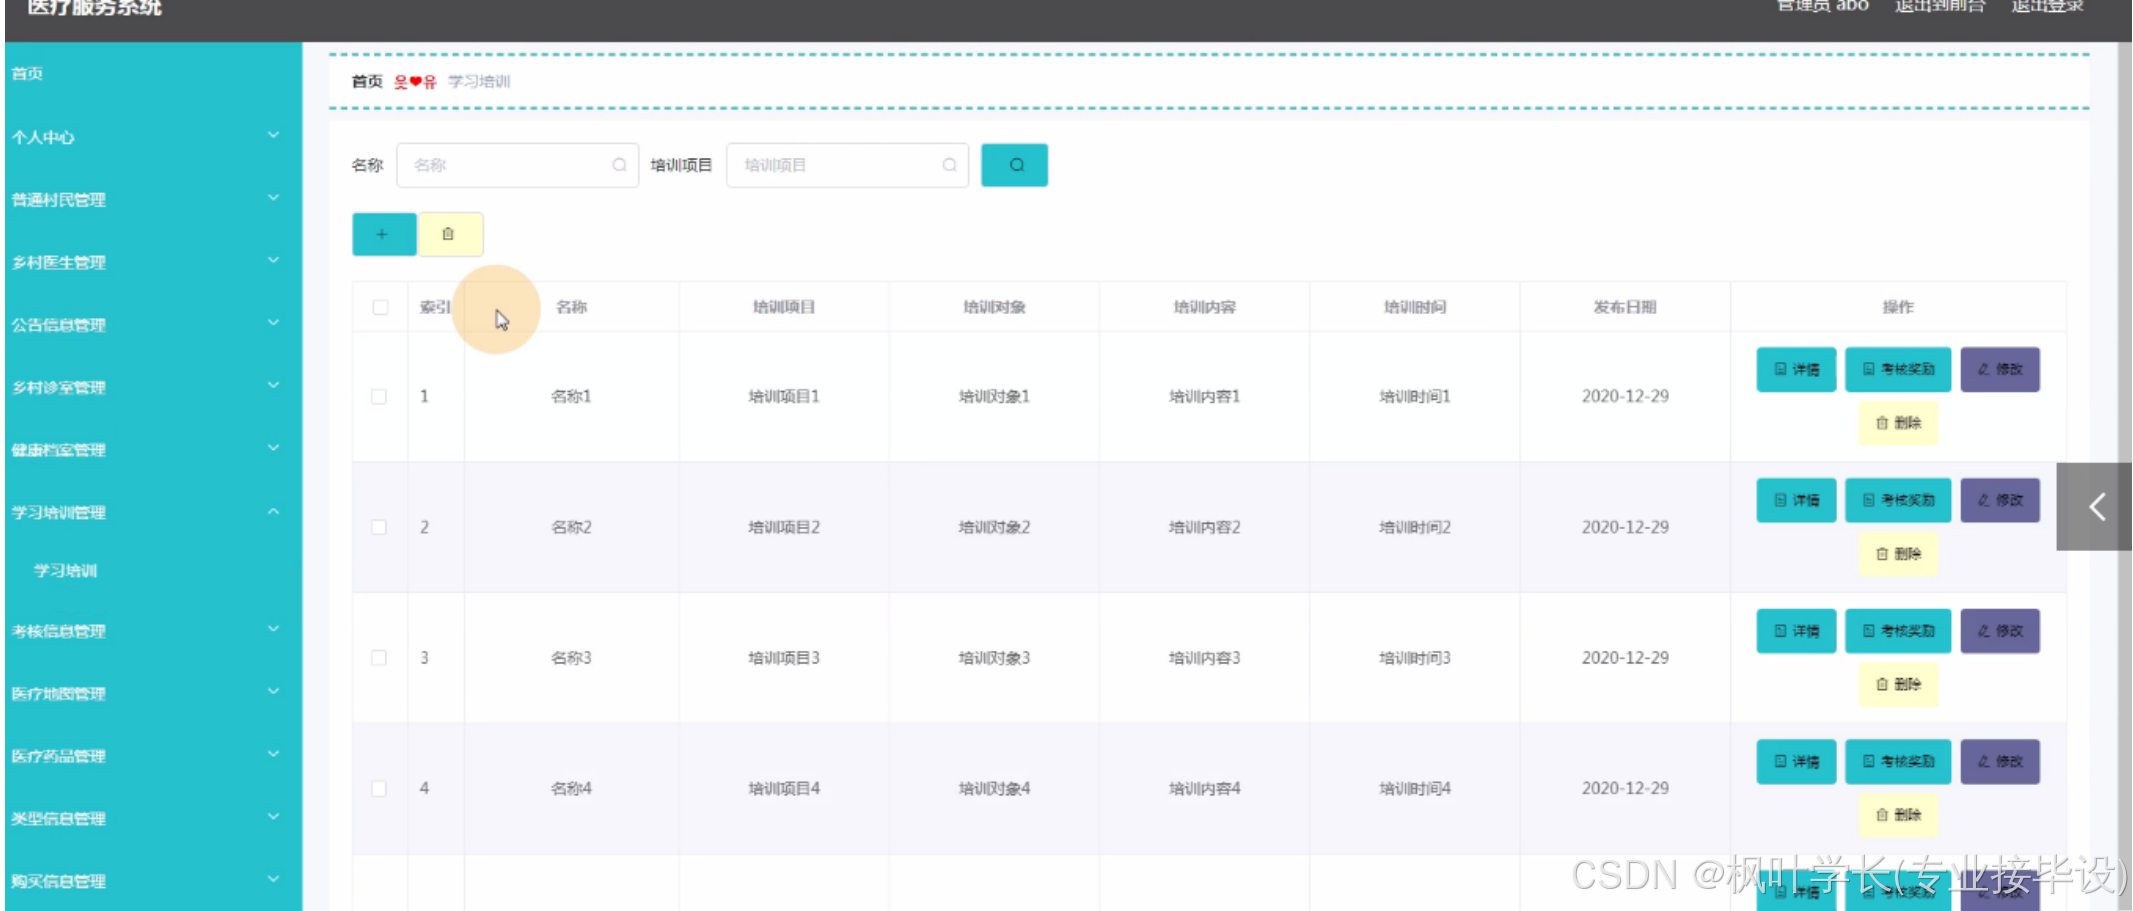Open 详情 for row 名称1

coord(1796,370)
